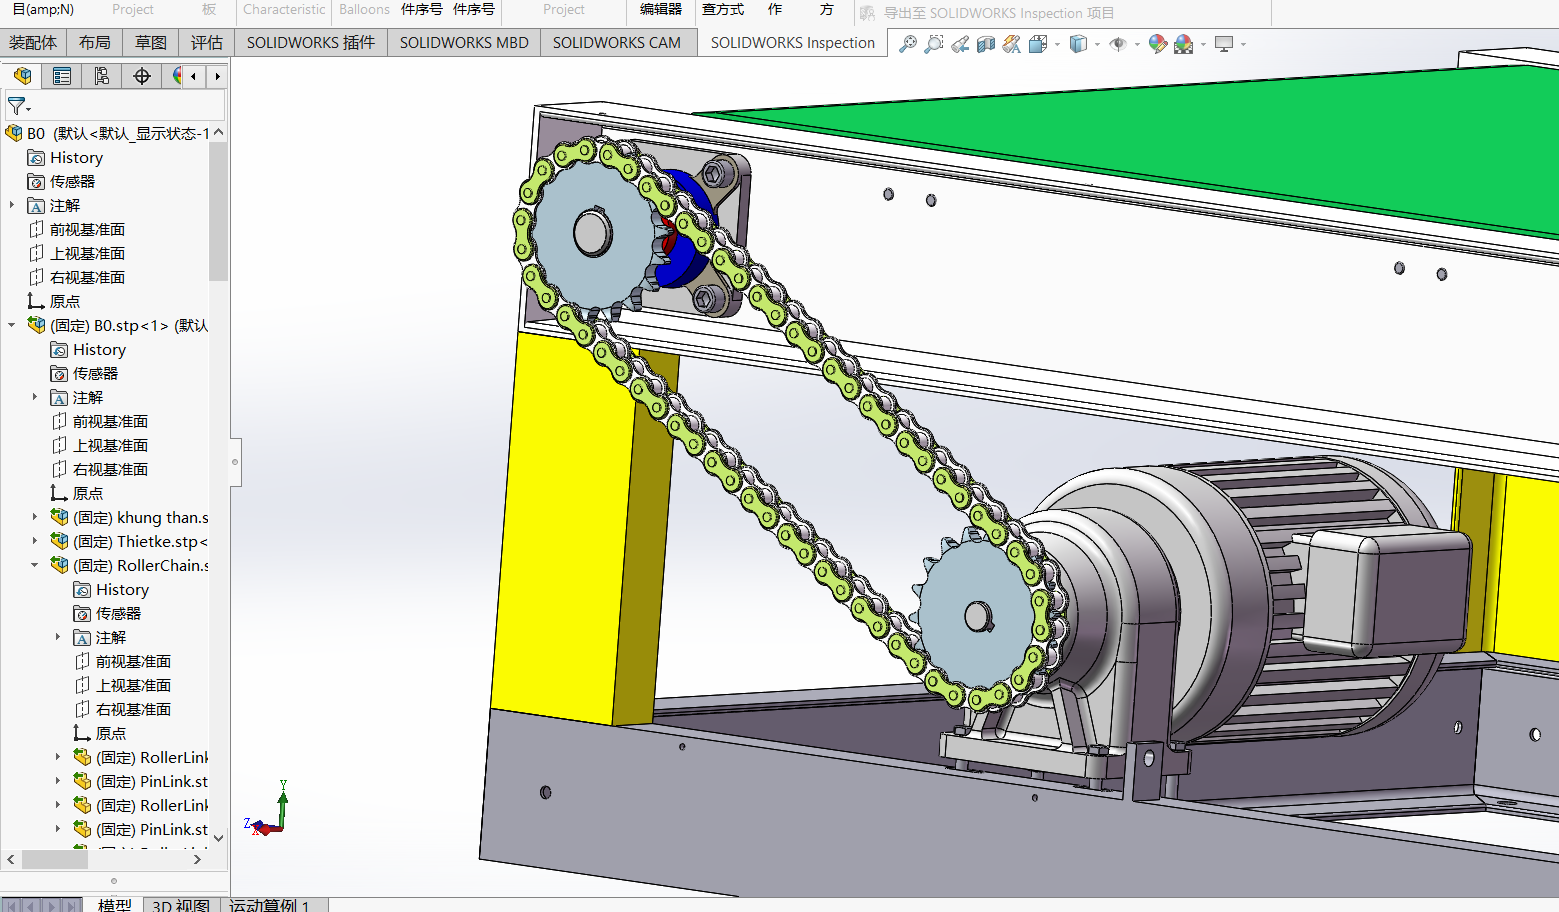1559x912 pixels.
Task: Click the right arrow of manager tabs
Action: [x=217, y=76]
